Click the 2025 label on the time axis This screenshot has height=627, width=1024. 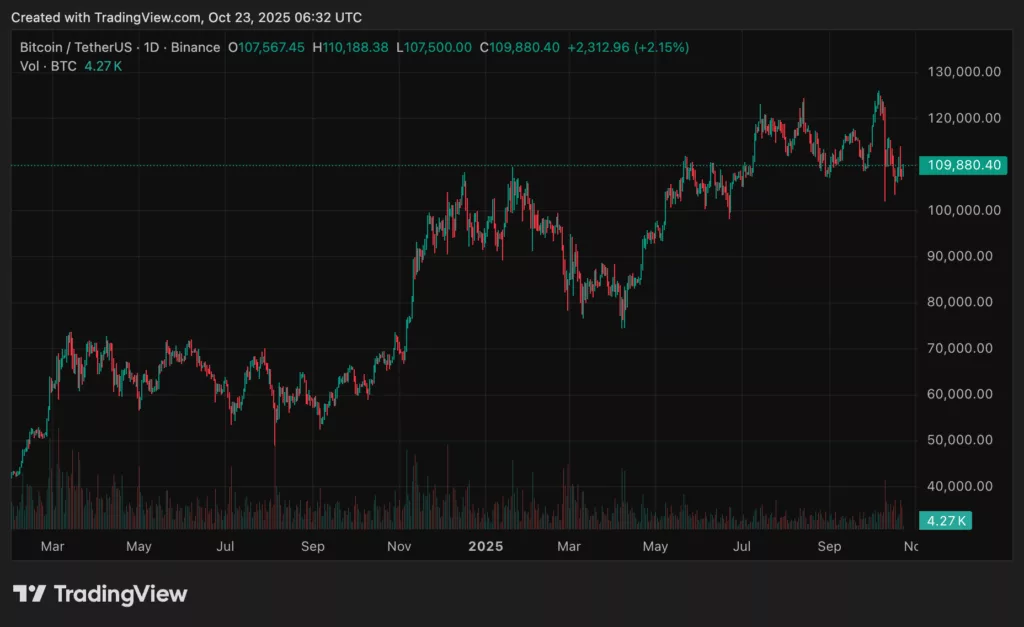coord(486,547)
